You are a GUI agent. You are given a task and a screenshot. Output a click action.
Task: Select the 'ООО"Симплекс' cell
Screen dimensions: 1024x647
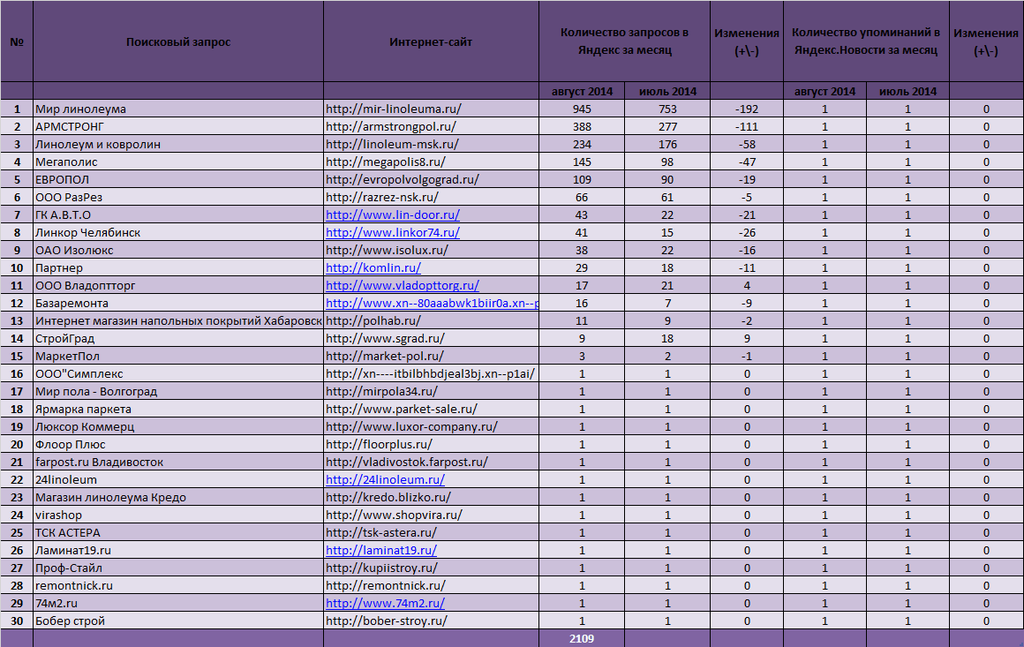pyautogui.click(x=178, y=373)
